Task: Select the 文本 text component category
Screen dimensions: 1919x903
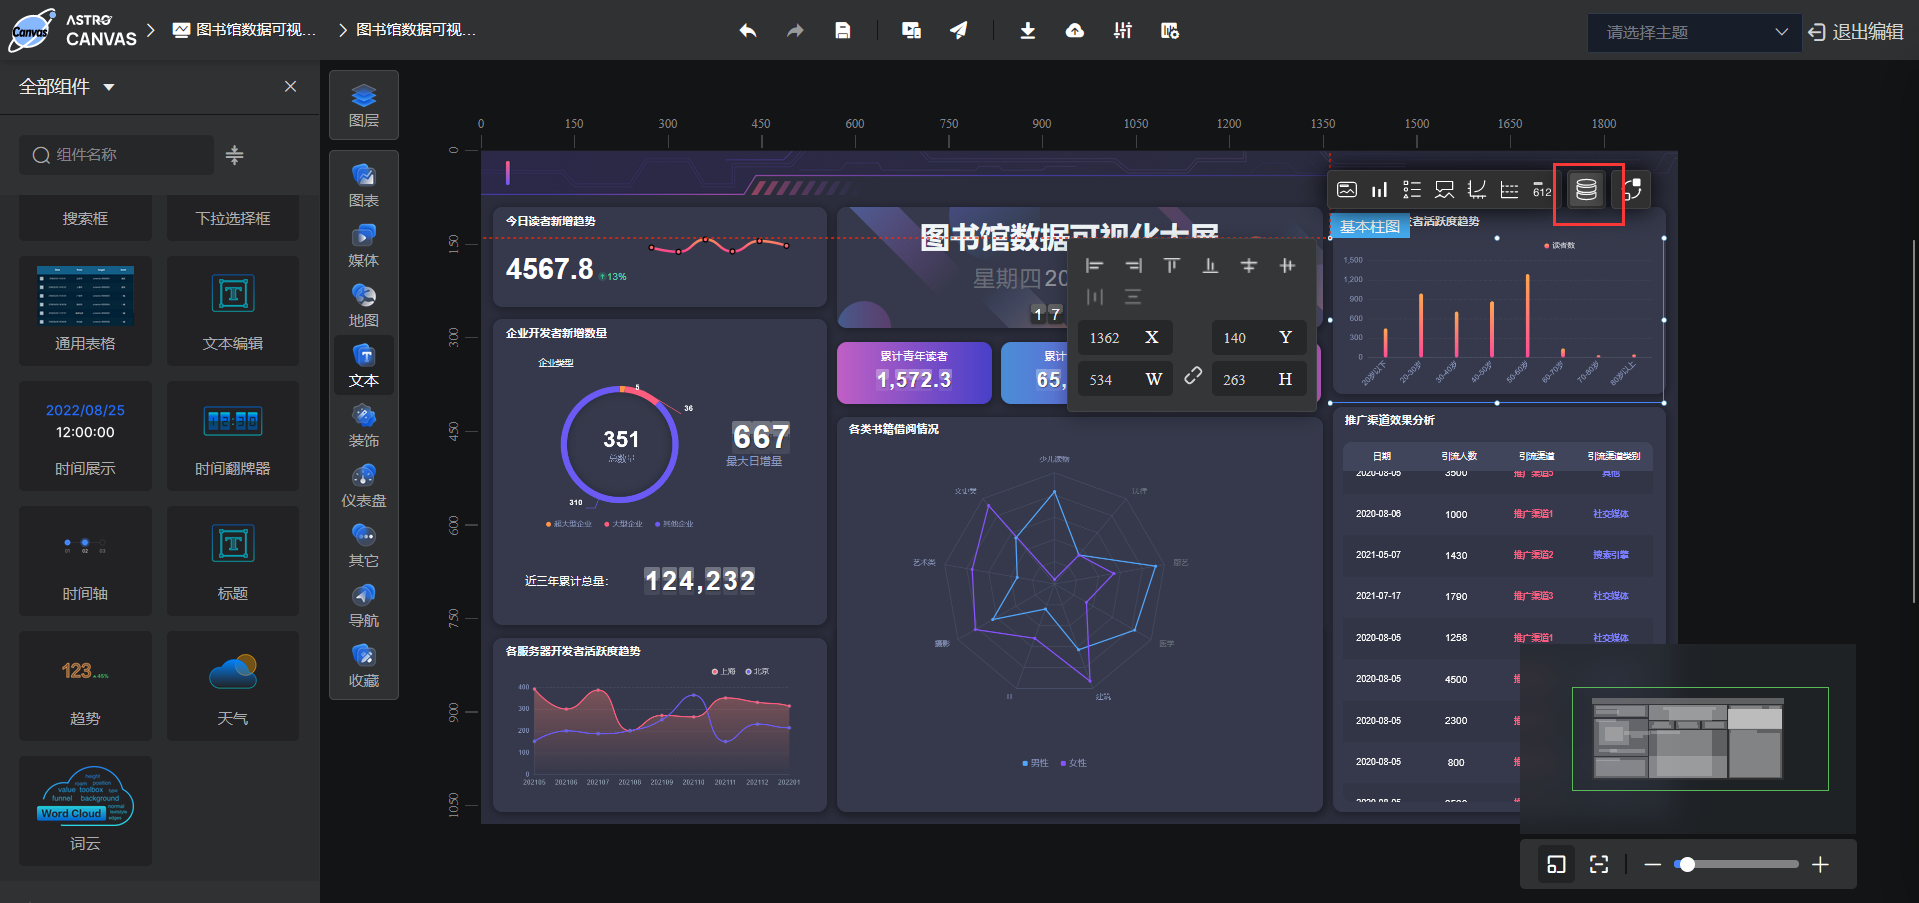Action: 364,365
